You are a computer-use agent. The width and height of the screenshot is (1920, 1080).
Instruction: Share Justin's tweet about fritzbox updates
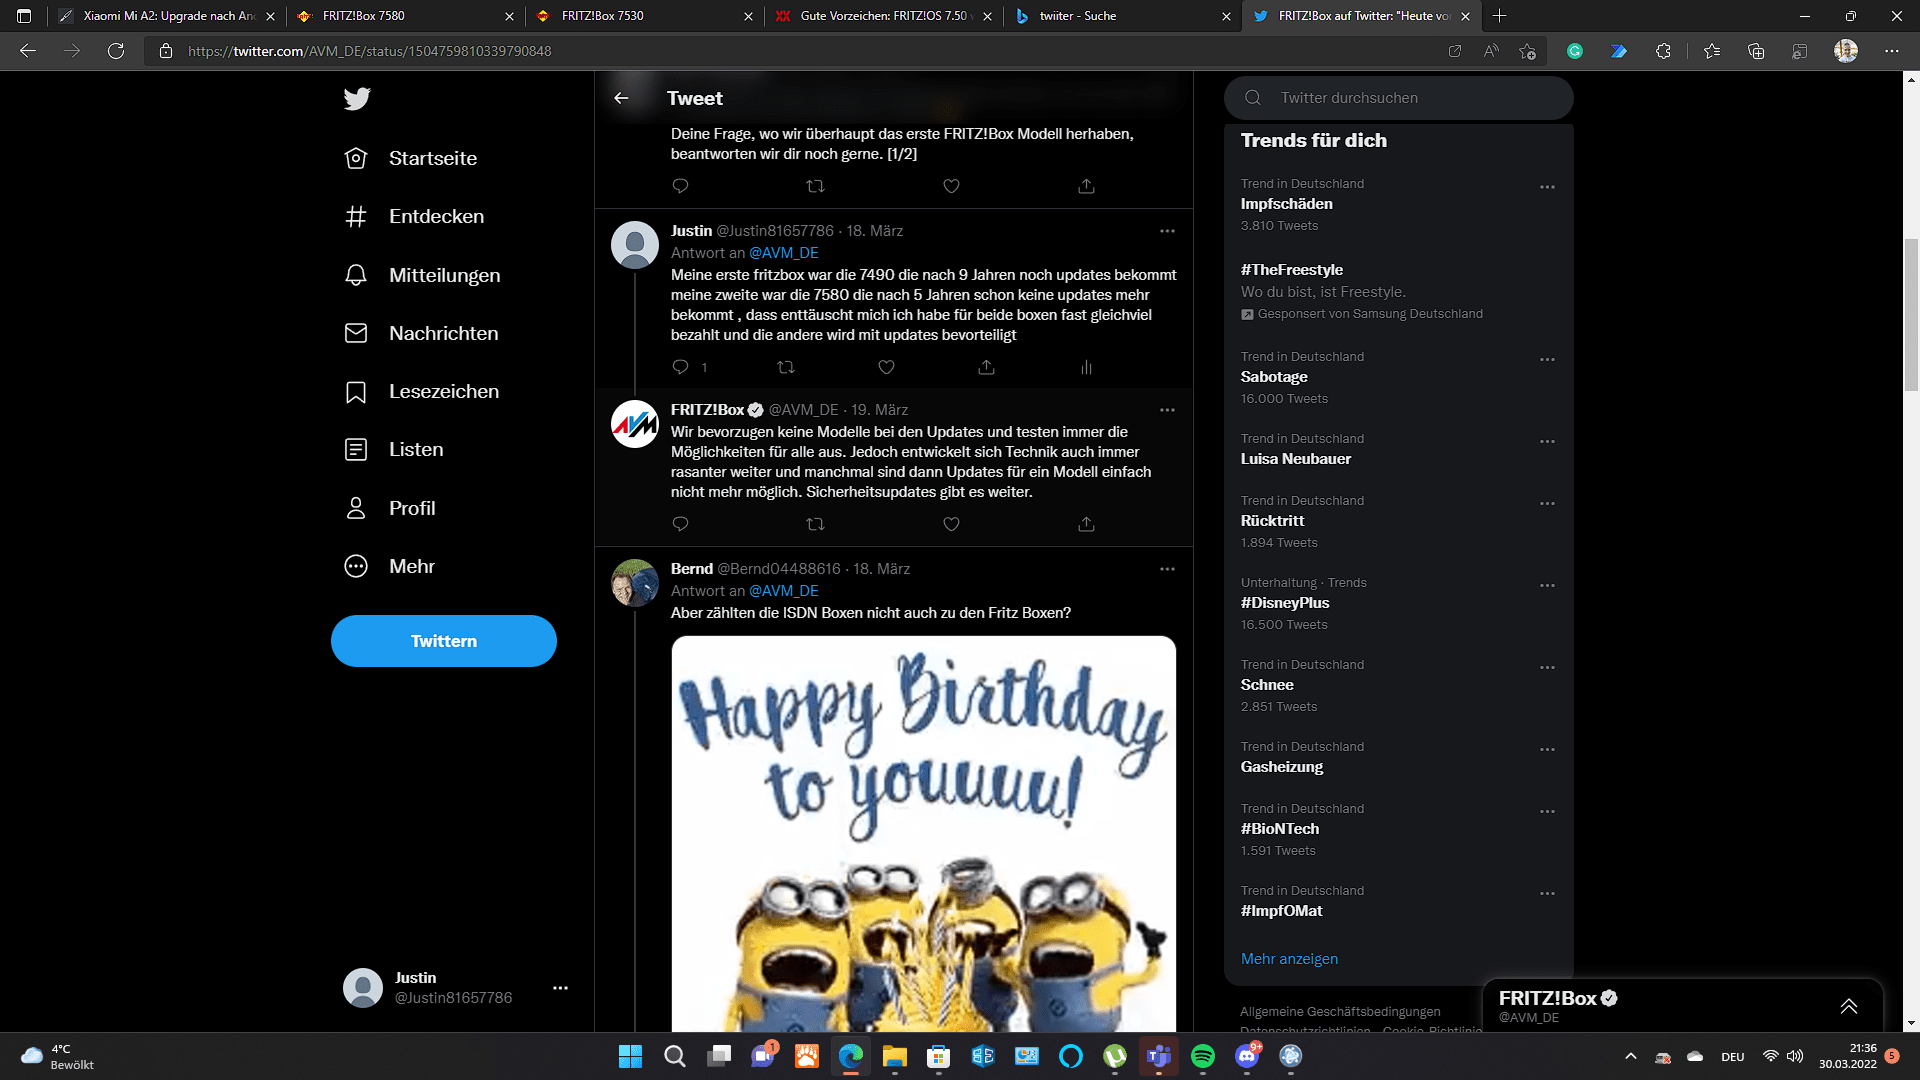tap(986, 367)
